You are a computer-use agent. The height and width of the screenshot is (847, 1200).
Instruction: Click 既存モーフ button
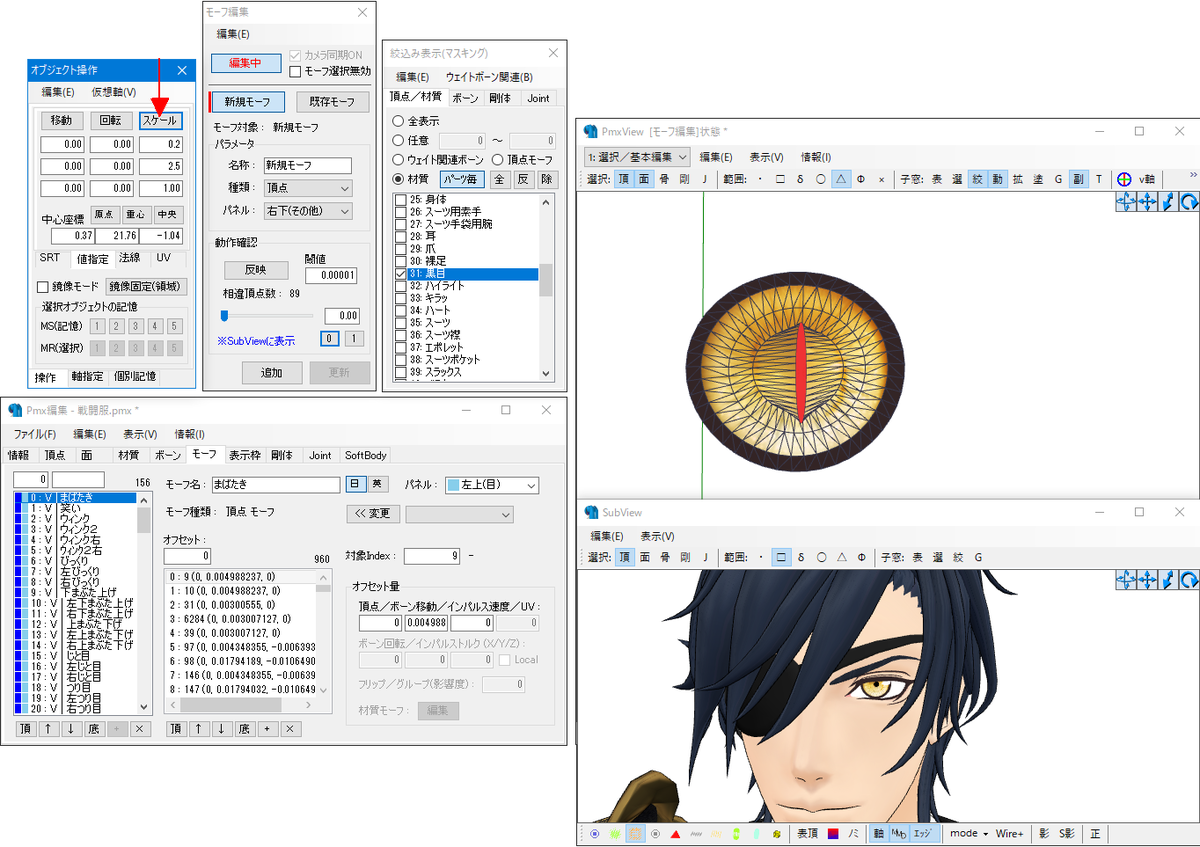pos(333,102)
